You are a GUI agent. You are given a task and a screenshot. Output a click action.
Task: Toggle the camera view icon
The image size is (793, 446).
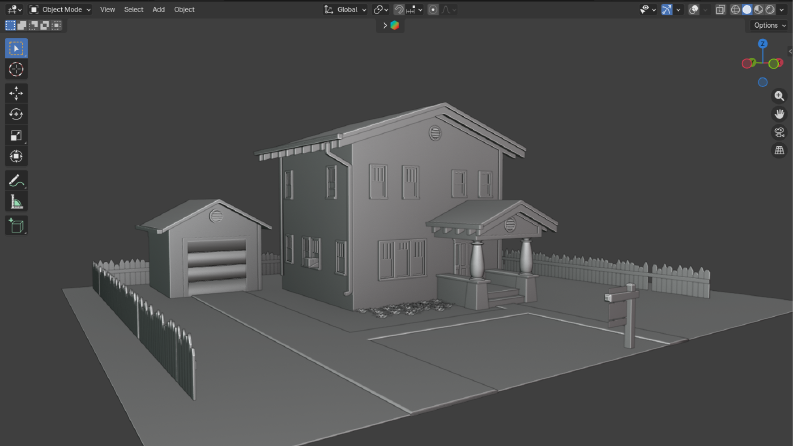click(x=779, y=132)
